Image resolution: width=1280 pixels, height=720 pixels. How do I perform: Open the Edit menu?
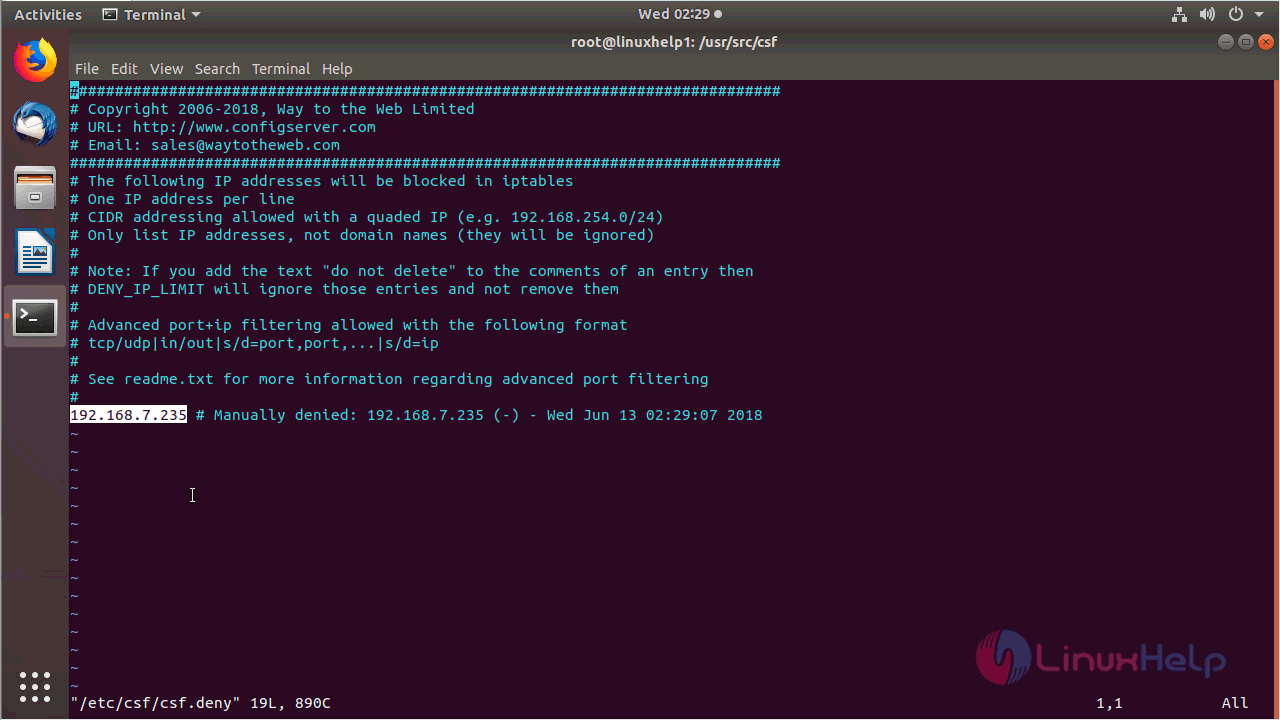tap(124, 69)
